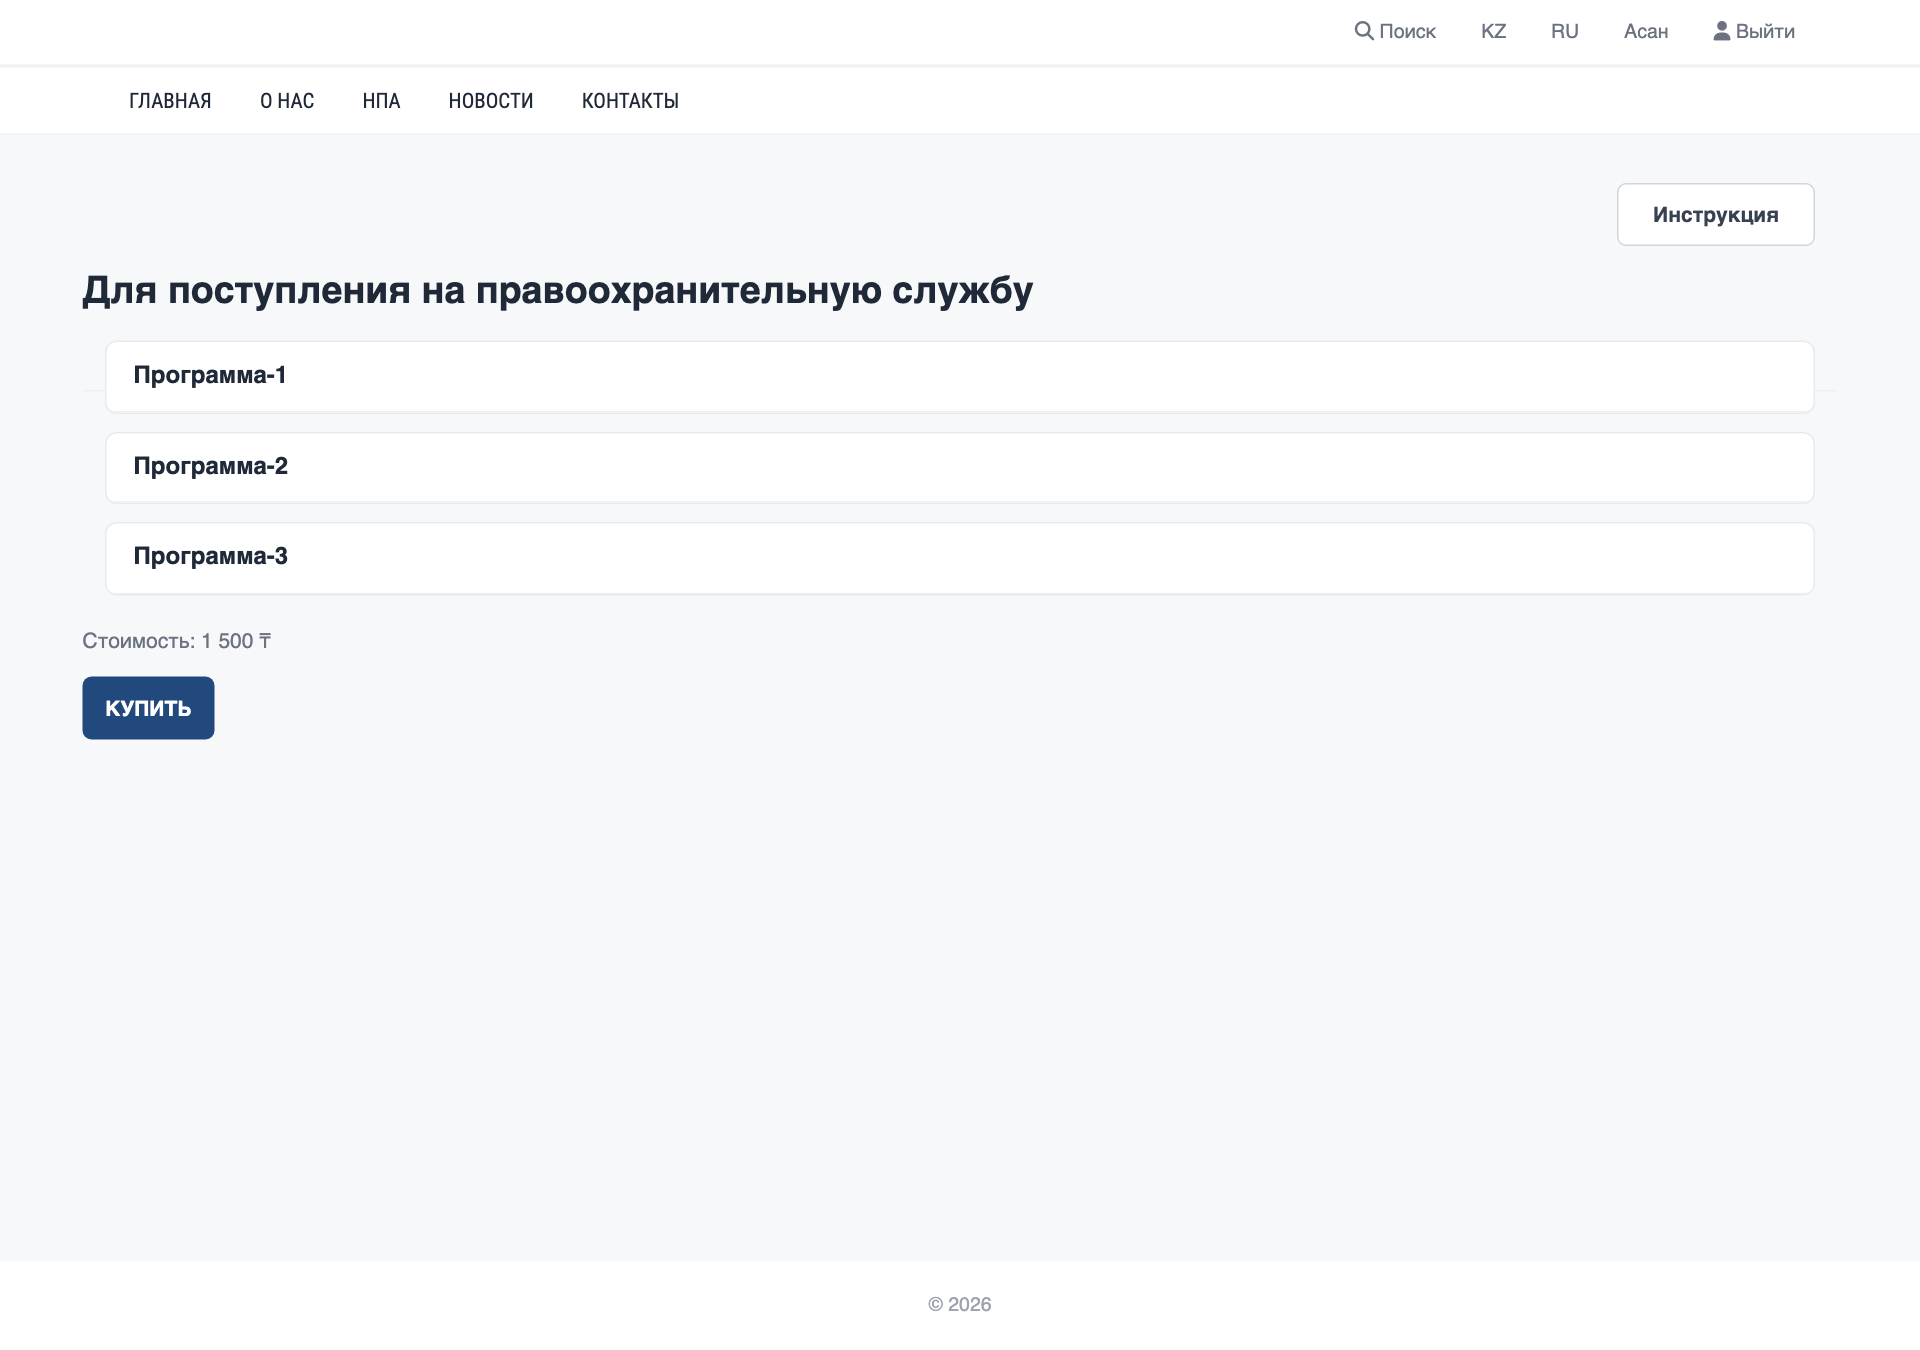Open the Асан profile link
The height and width of the screenshot is (1350, 1920).
[1645, 32]
